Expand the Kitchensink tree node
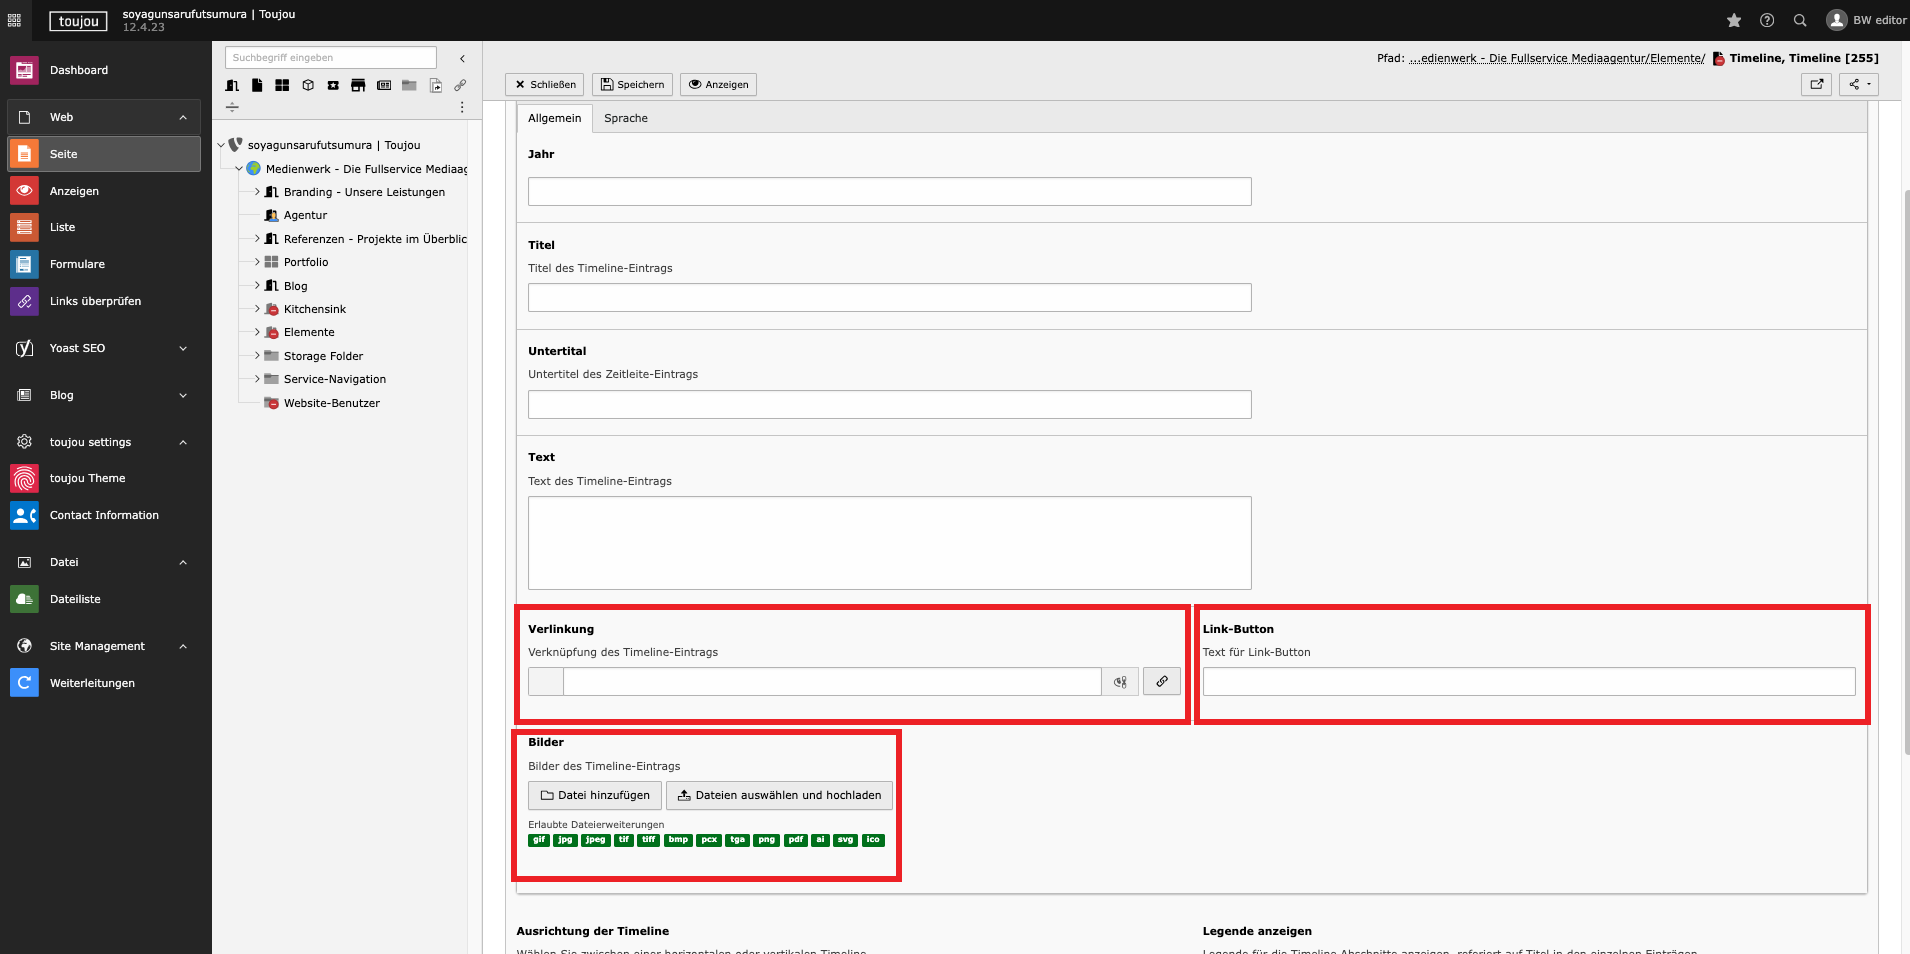This screenshot has width=1910, height=954. (x=257, y=309)
